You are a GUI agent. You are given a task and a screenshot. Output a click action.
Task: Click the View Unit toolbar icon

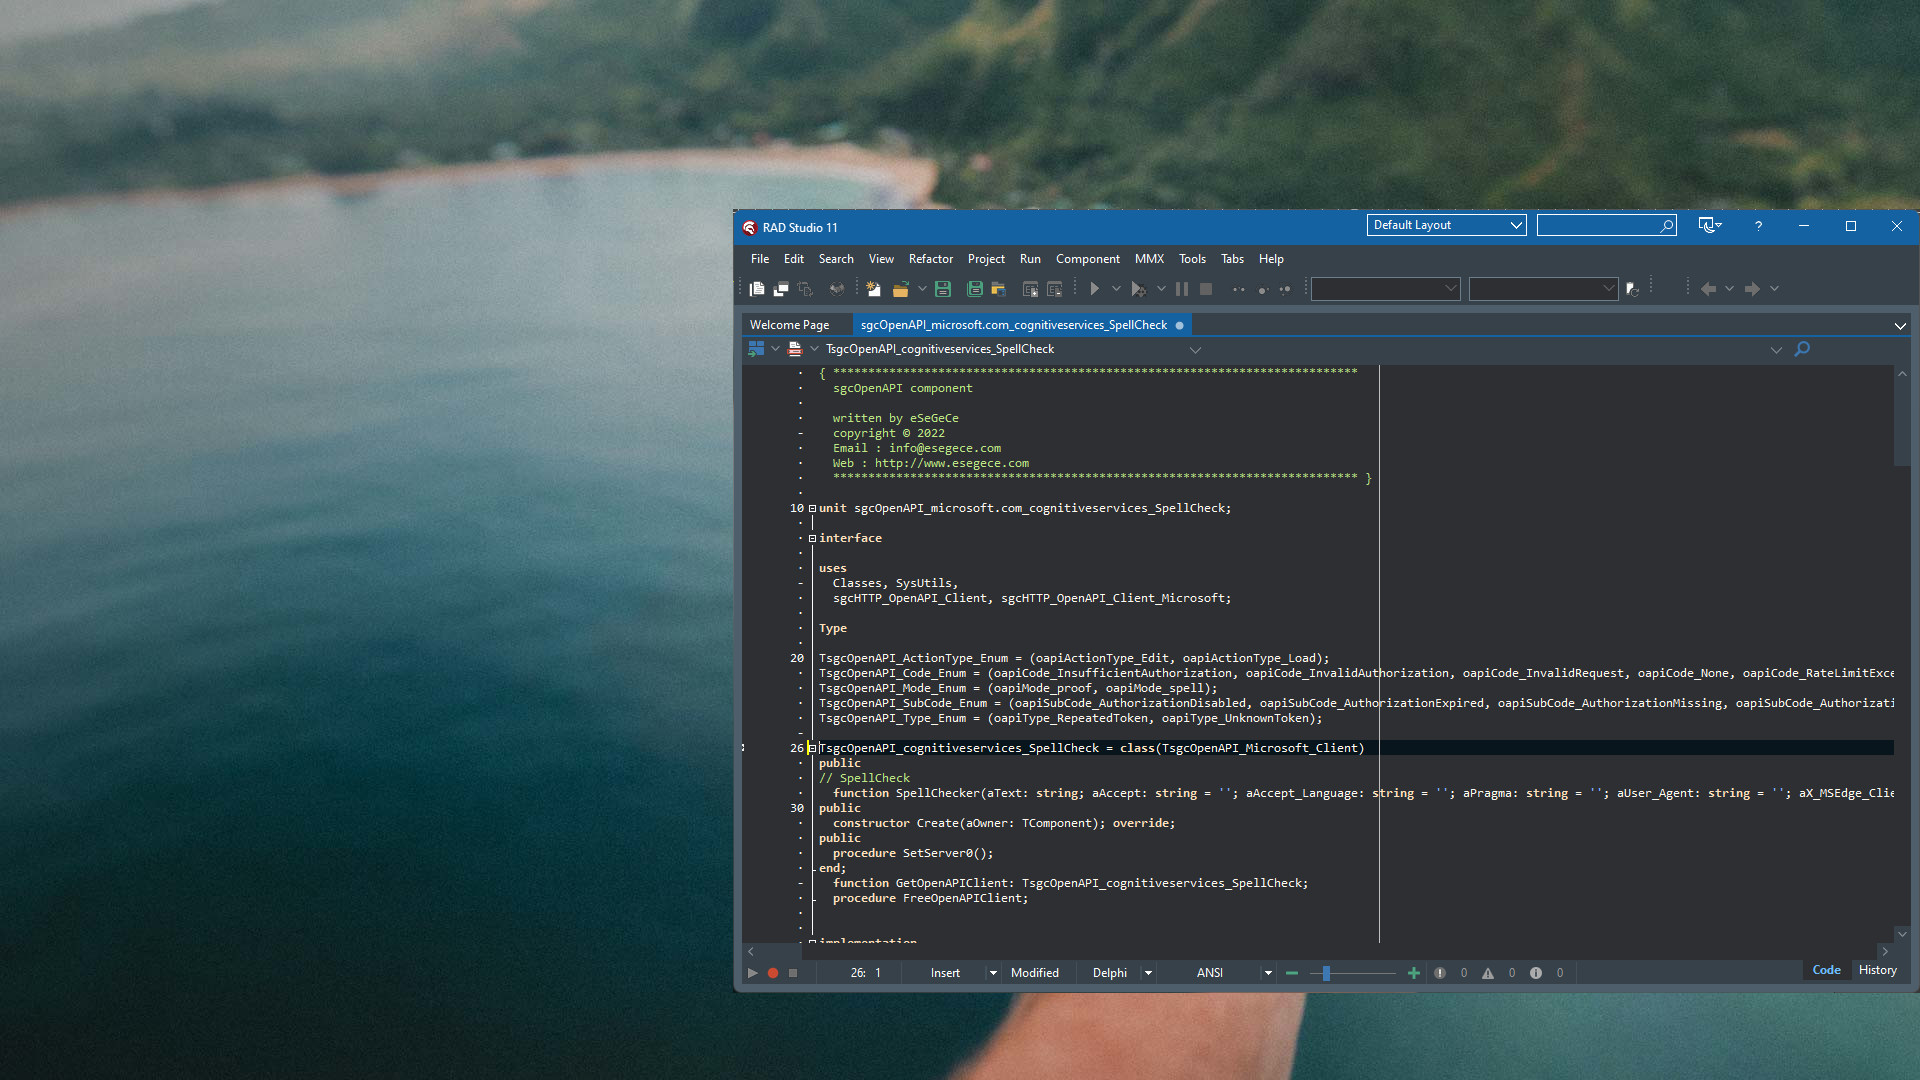pos(757,289)
